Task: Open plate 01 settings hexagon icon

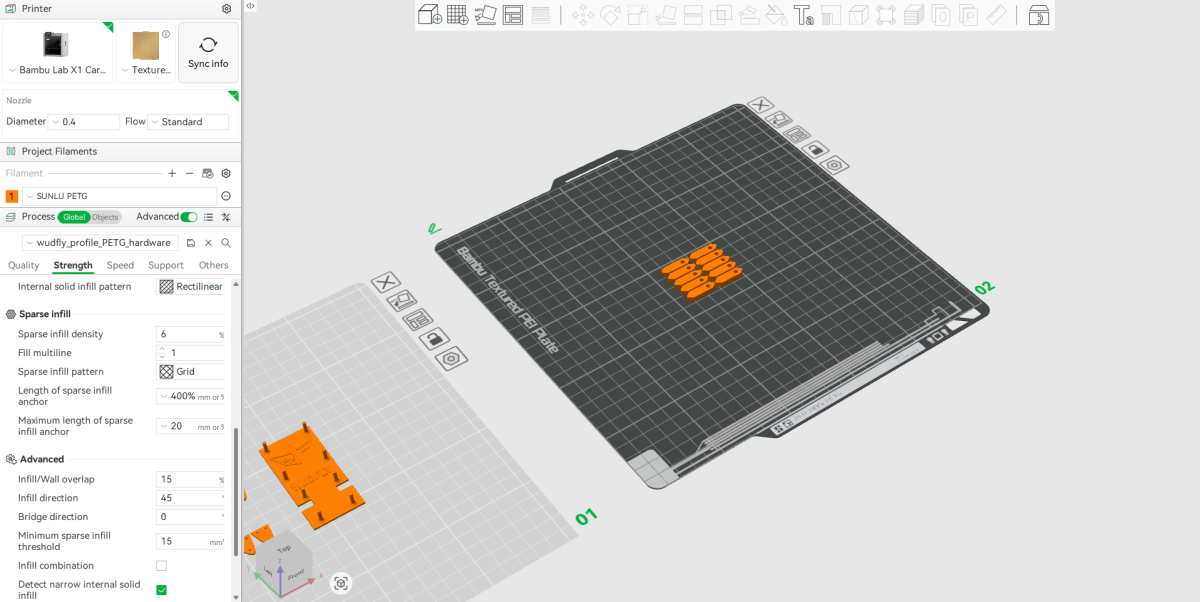Action: (451, 358)
